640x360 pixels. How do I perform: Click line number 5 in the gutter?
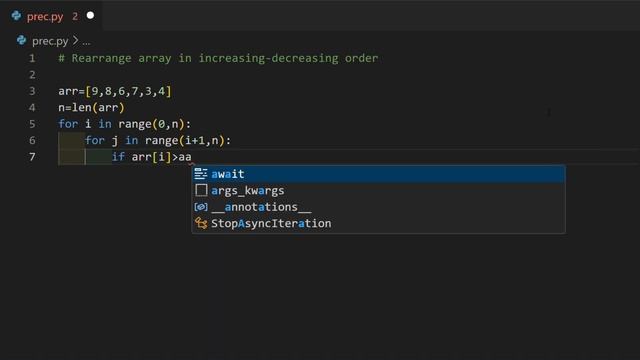pyautogui.click(x=32, y=124)
